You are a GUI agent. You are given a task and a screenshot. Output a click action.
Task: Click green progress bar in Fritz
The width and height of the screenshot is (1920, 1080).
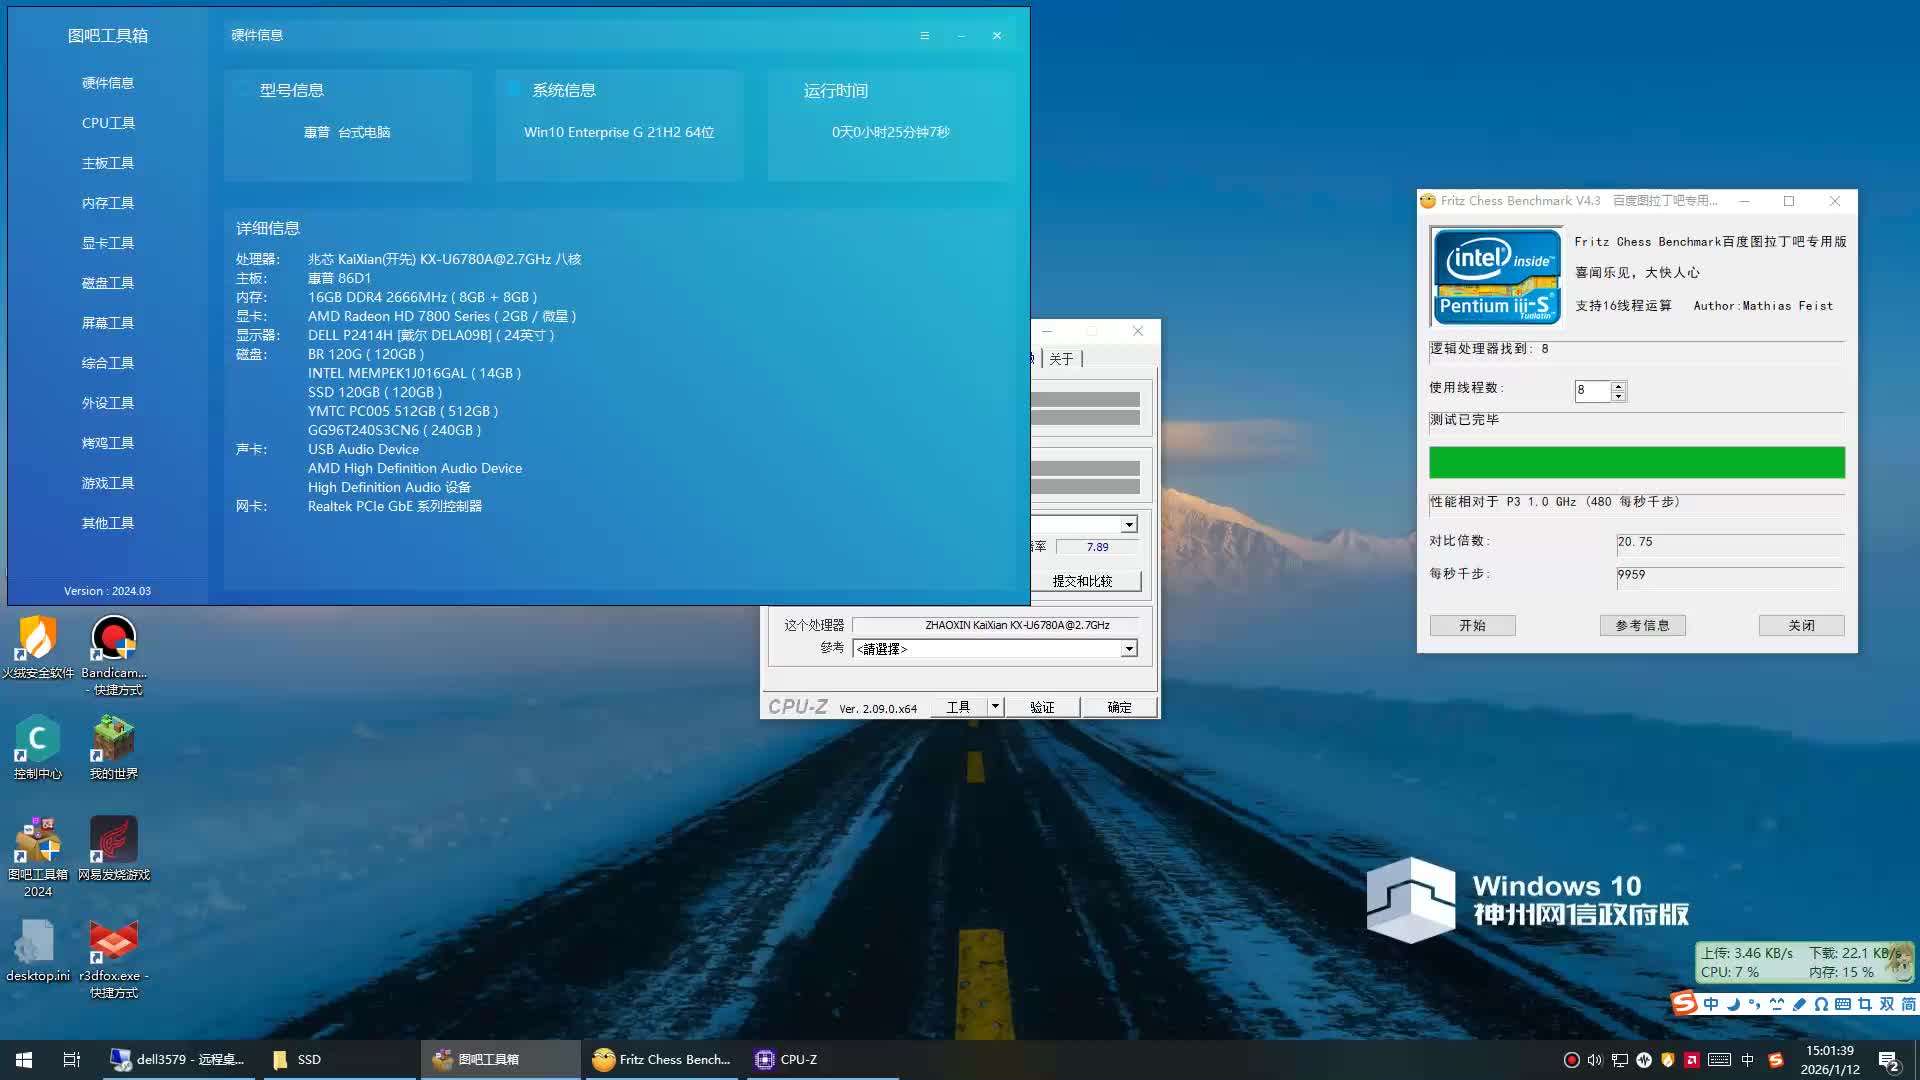coord(1636,462)
